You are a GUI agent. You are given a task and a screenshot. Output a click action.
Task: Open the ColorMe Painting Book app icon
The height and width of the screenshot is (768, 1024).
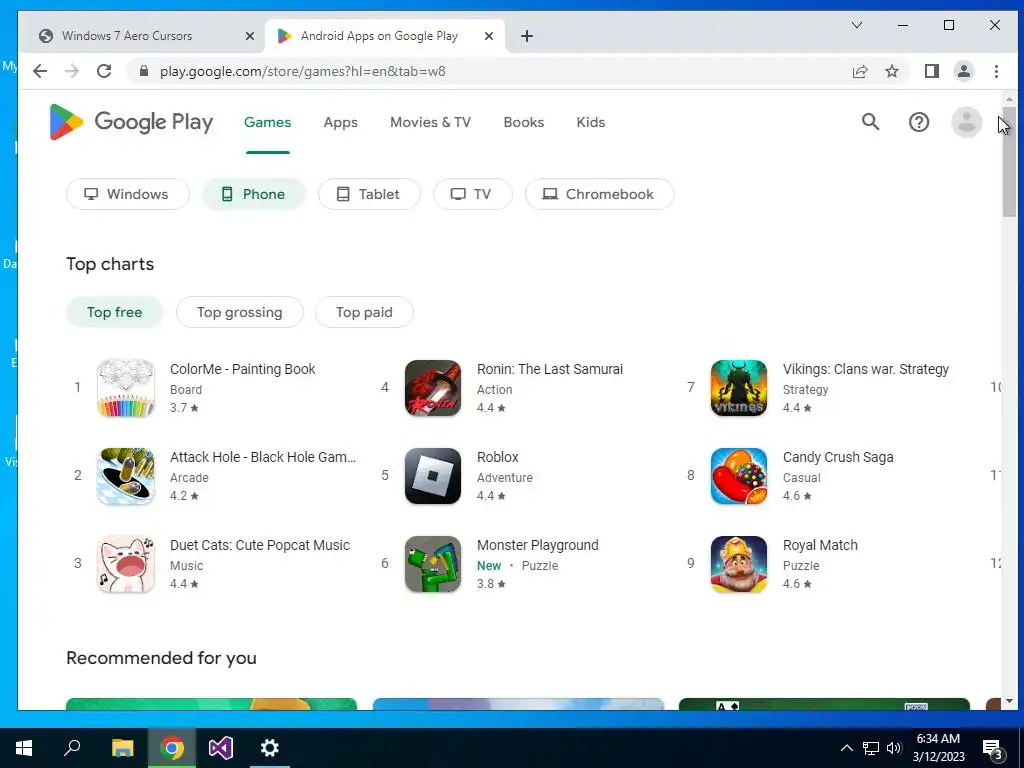126,388
